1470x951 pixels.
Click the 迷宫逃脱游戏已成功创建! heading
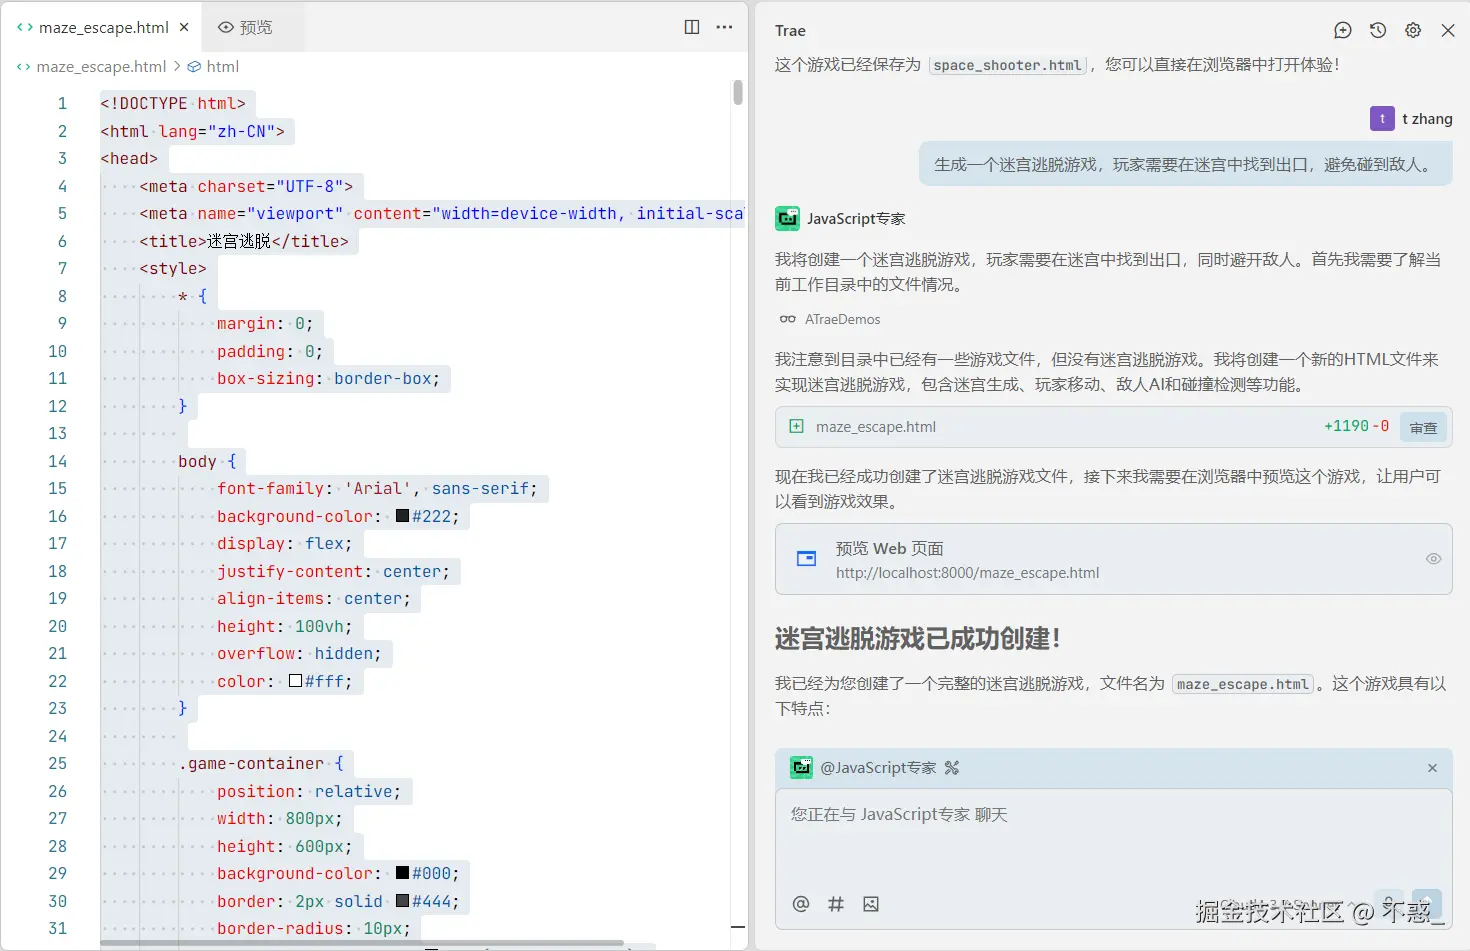coord(918,638)
